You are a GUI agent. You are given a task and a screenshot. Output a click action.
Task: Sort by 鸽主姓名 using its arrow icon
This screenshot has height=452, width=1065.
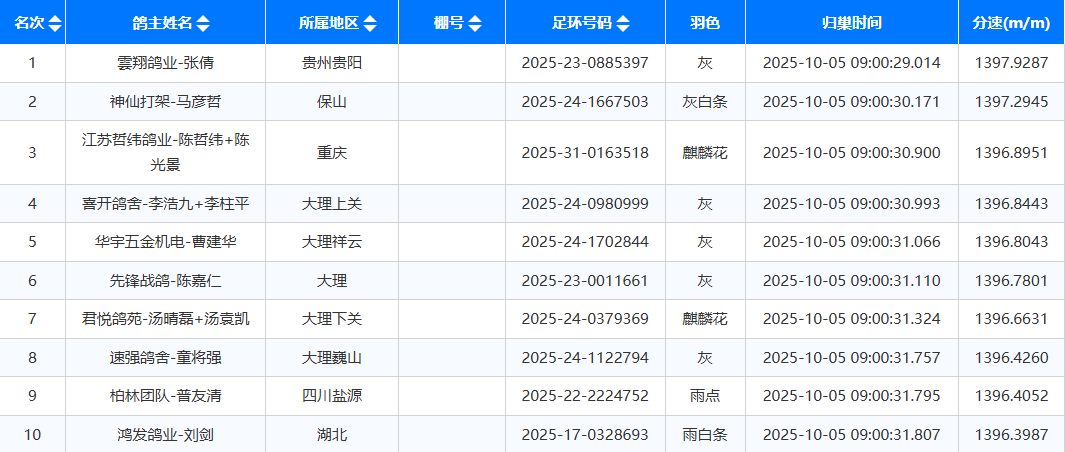point(203,23)
